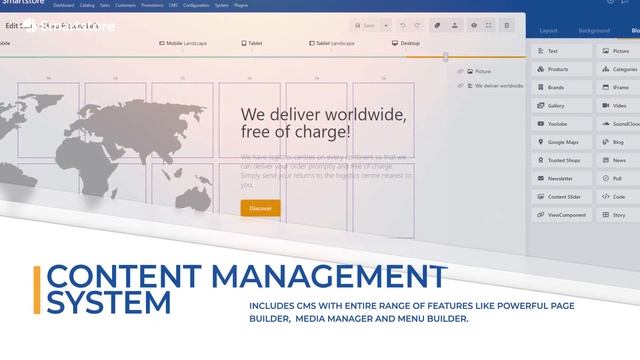This screenshot has width=640, height=360.
Task: Choose the Content Slider block
Action: pyautogui.click(x=562, y=197)
